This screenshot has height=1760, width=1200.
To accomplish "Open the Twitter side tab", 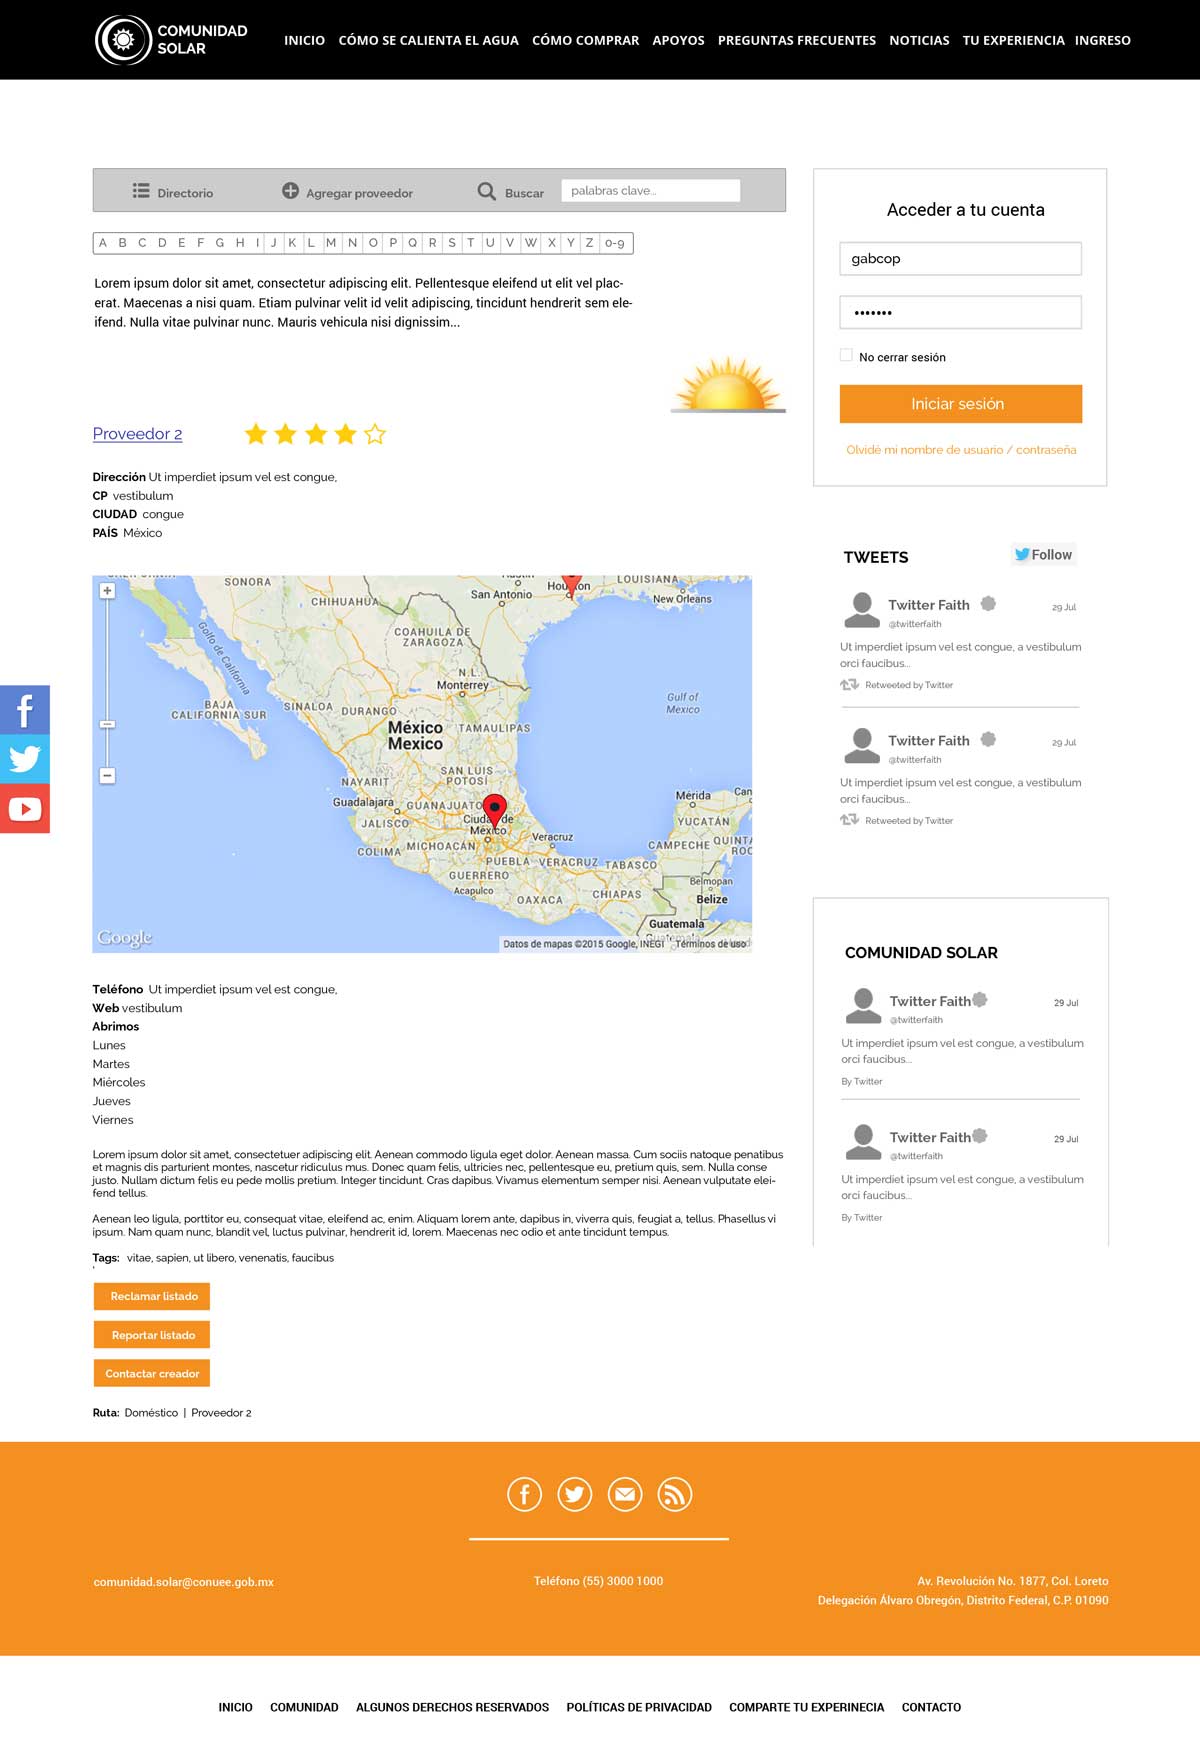I will click(25, 759).
